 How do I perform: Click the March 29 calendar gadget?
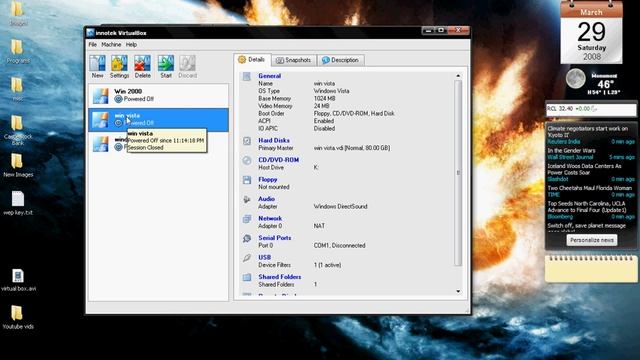[591, 33]
